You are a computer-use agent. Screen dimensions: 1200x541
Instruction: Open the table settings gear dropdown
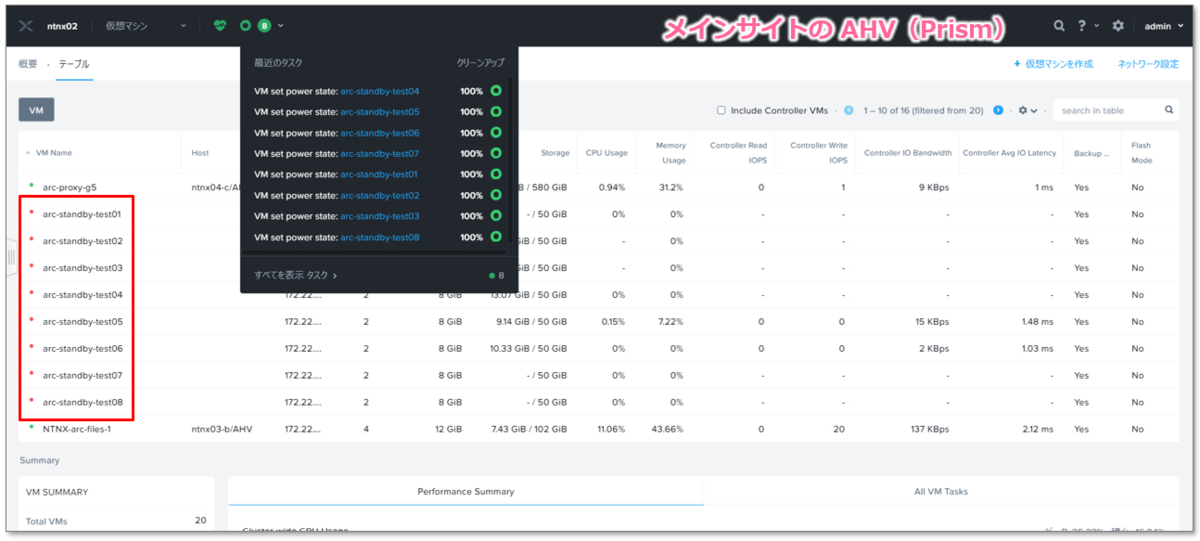(x=1027, y=110)
